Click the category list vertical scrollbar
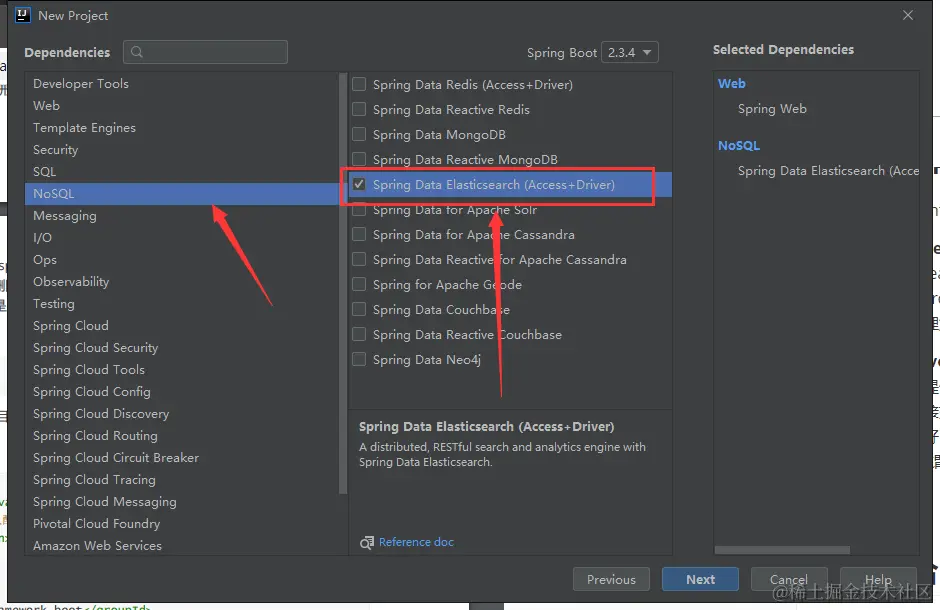Screen dimensions: 940x610 pos(343,283)
